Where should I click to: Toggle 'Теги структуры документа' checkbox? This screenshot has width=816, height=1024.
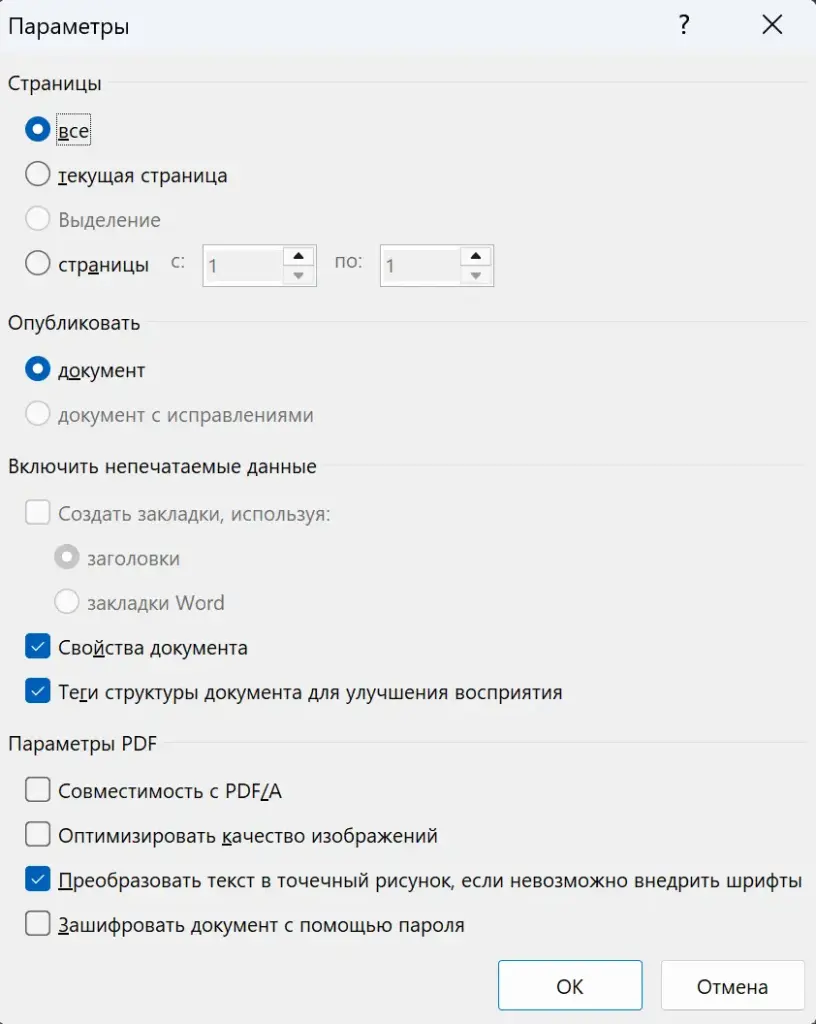point(38,691)
